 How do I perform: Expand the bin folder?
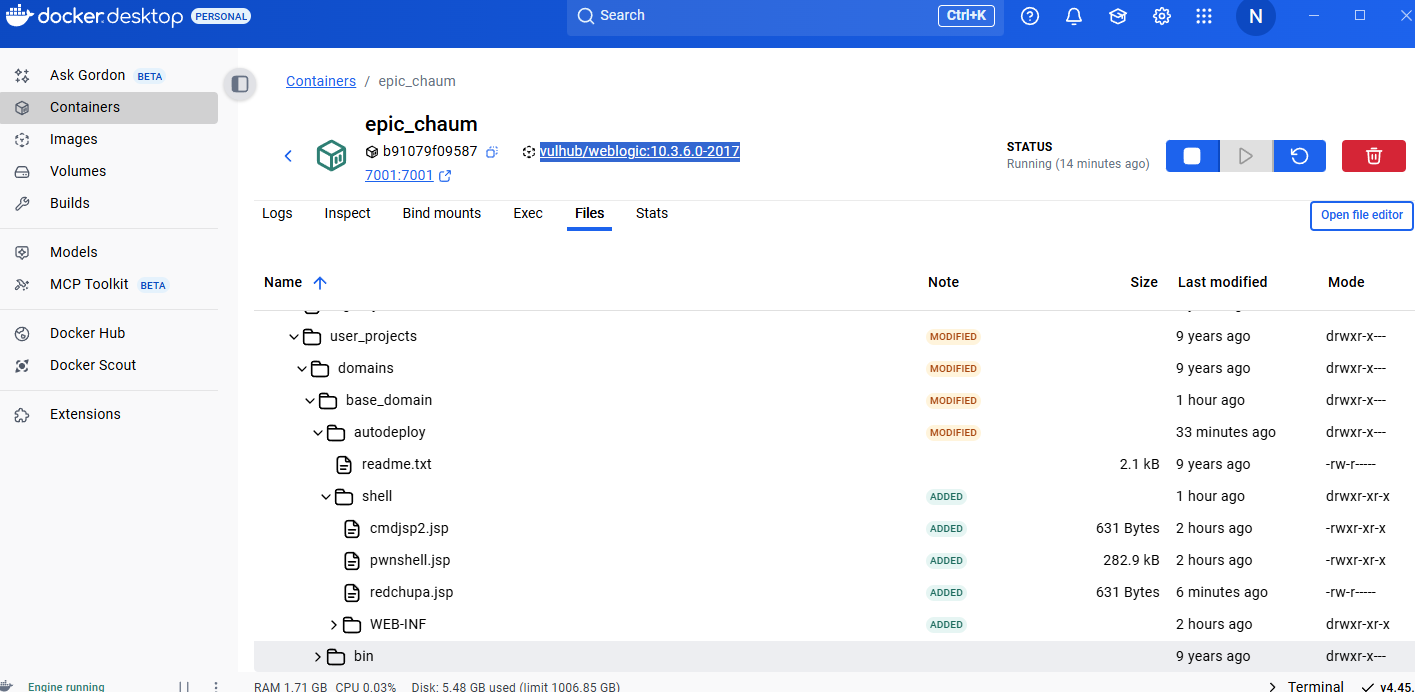pos(318,657)
